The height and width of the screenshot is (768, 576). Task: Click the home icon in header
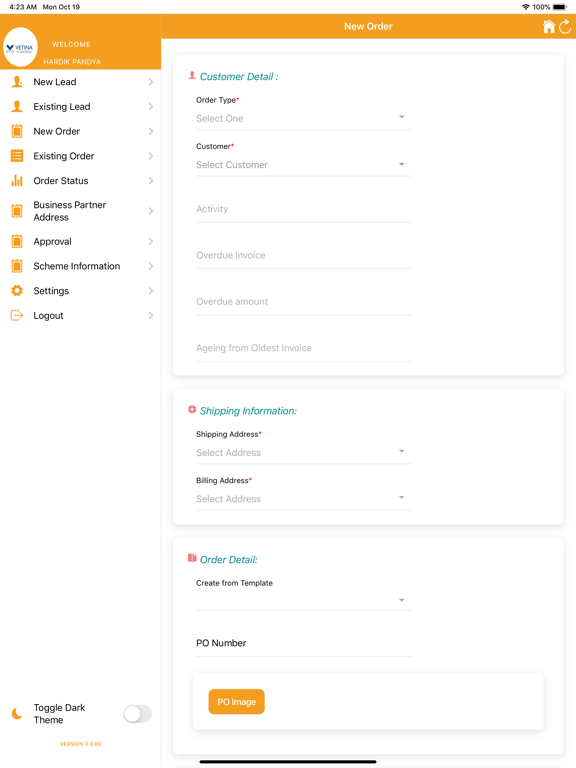click(549, 26)
